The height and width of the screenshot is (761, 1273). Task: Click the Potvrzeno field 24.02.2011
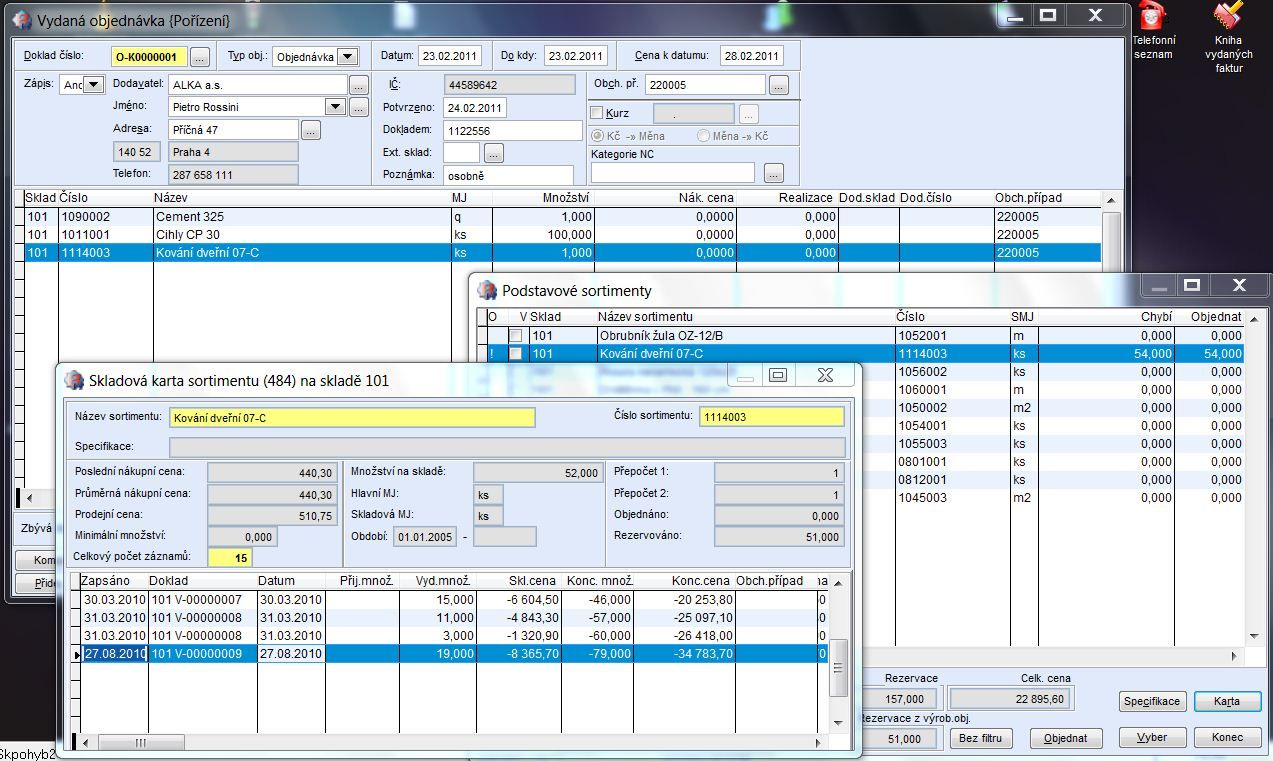[x=474, y=107]
